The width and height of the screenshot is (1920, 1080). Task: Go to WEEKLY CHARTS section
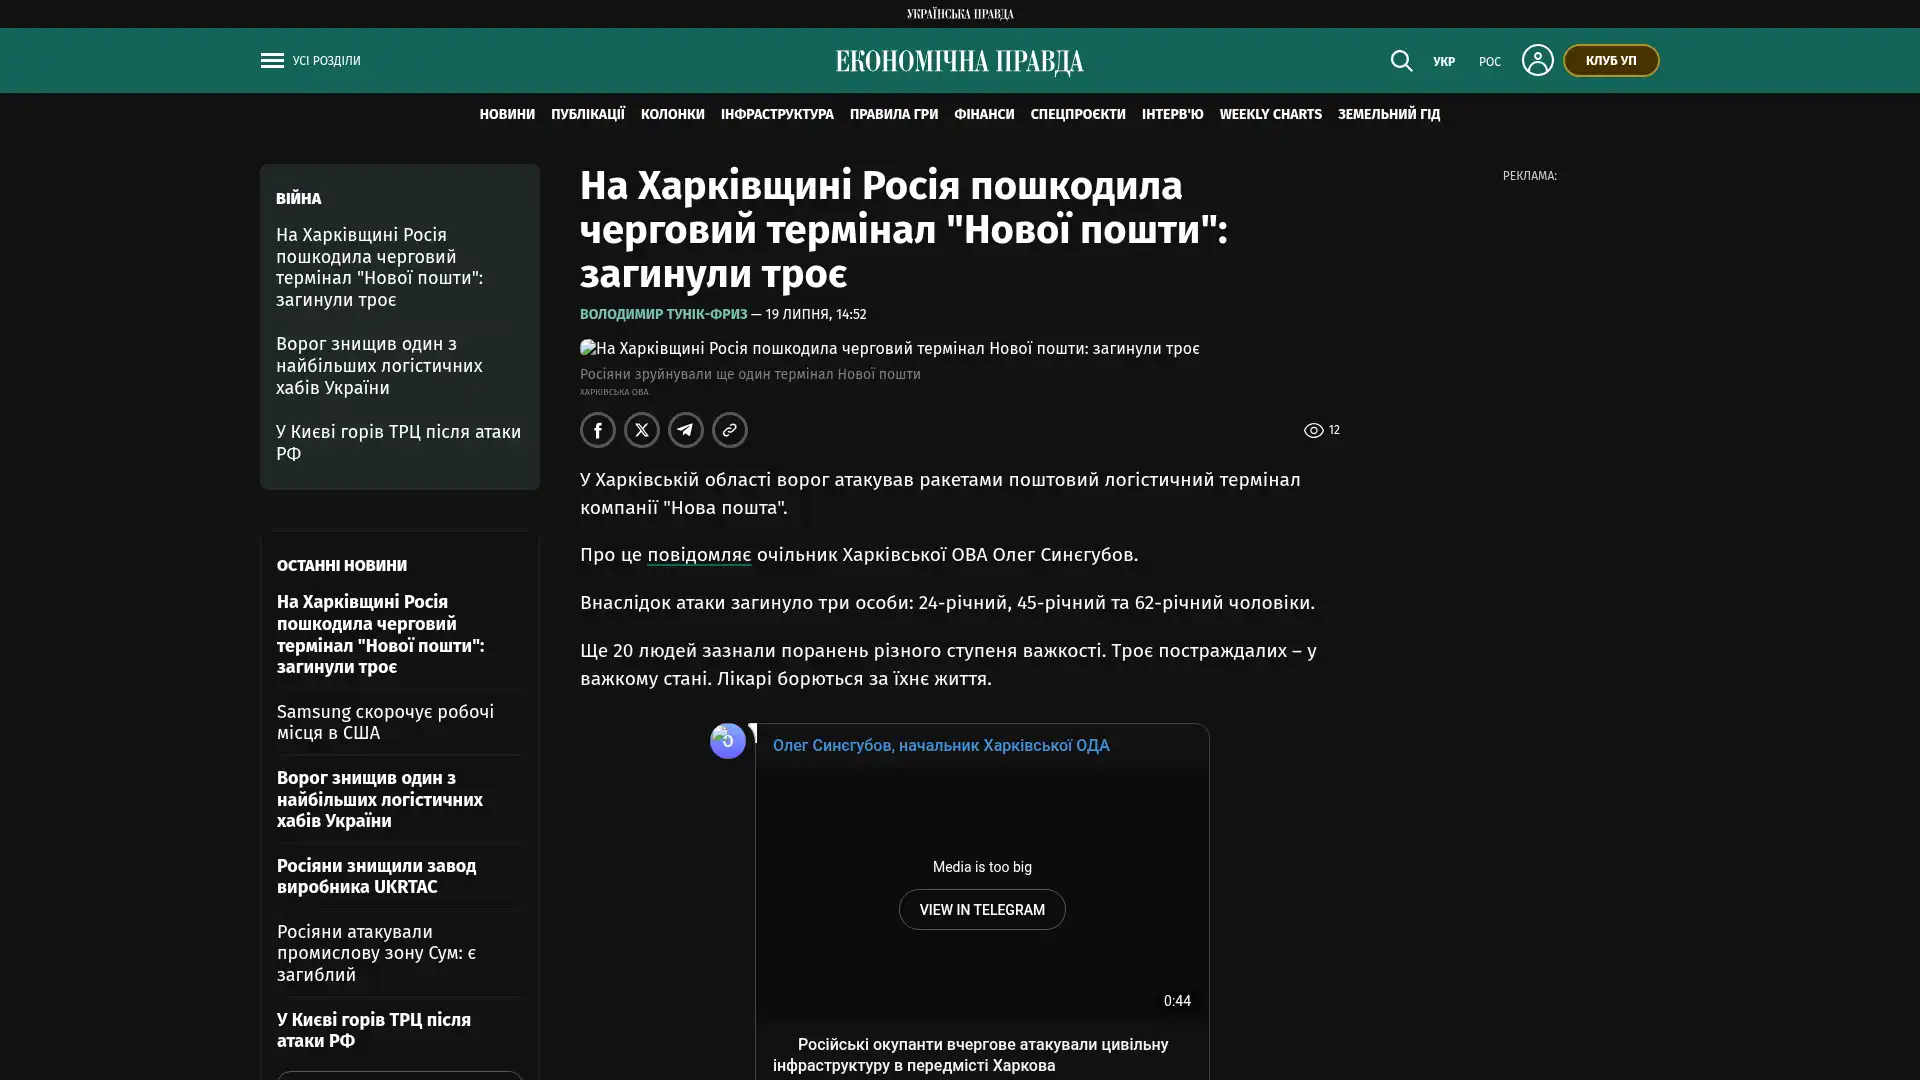[1270, 115]
